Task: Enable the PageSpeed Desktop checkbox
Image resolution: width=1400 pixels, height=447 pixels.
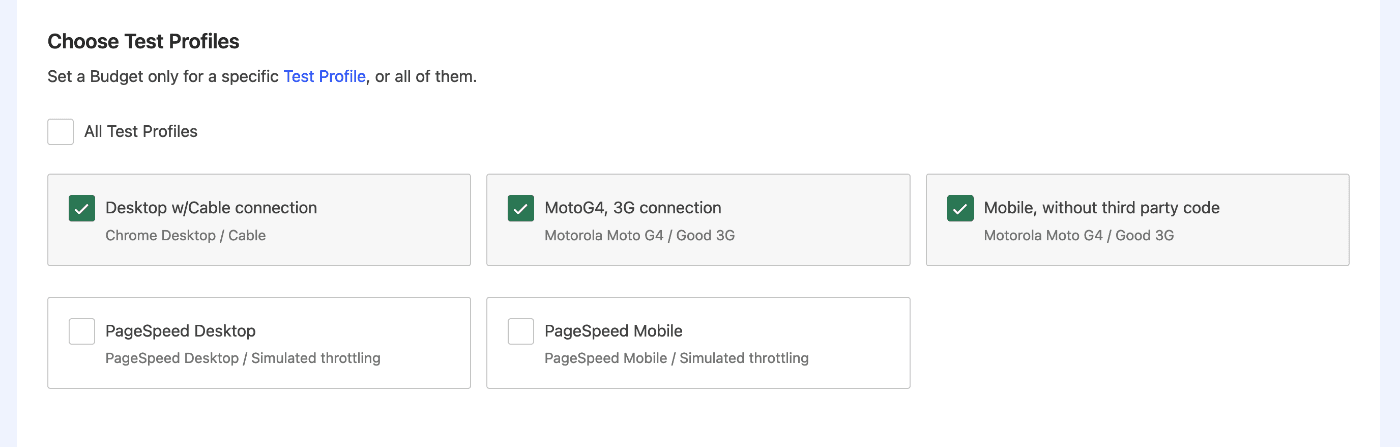Action: [x=82, y=331]
